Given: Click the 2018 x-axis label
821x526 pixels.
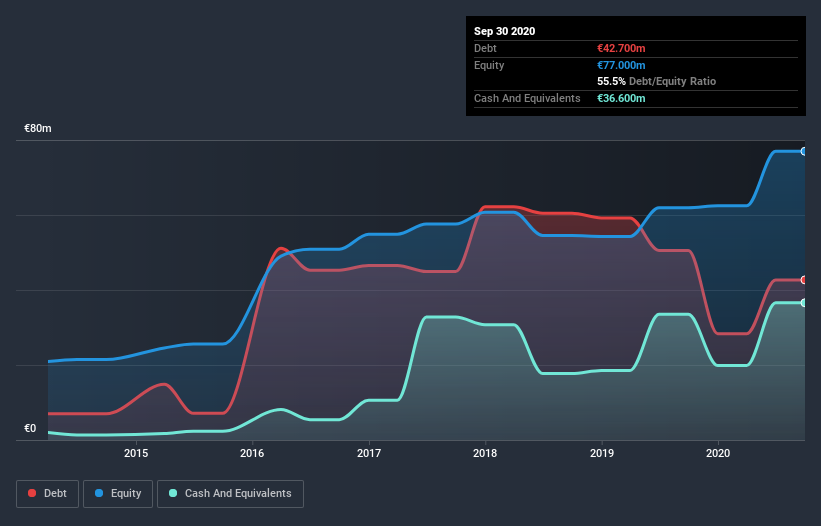Looking at the screenshot, I should 485,453.
